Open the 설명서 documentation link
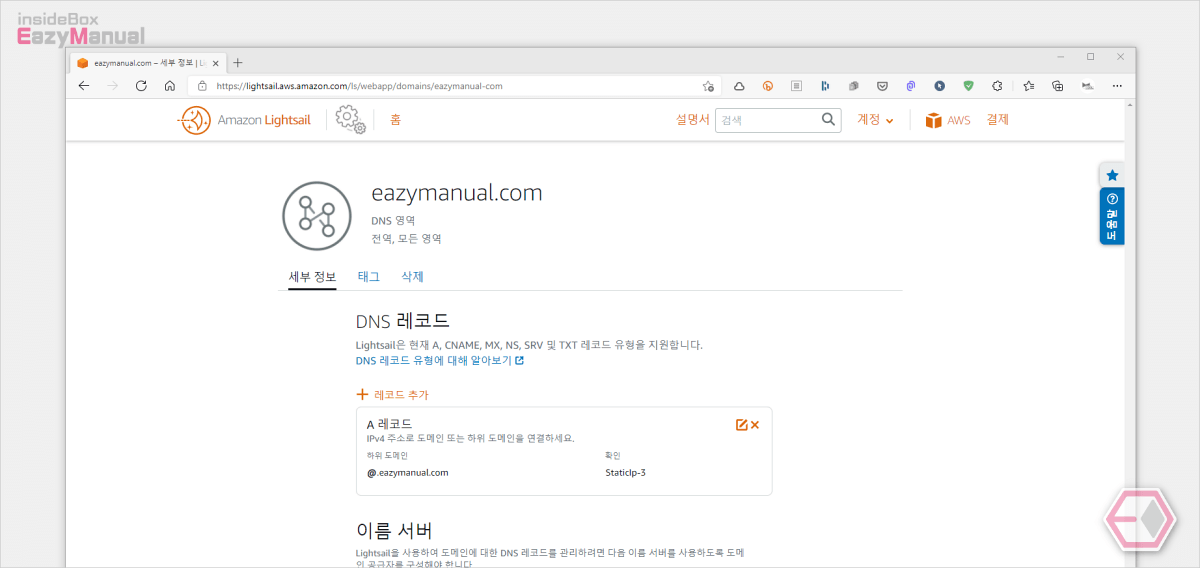 click(692, 120)
